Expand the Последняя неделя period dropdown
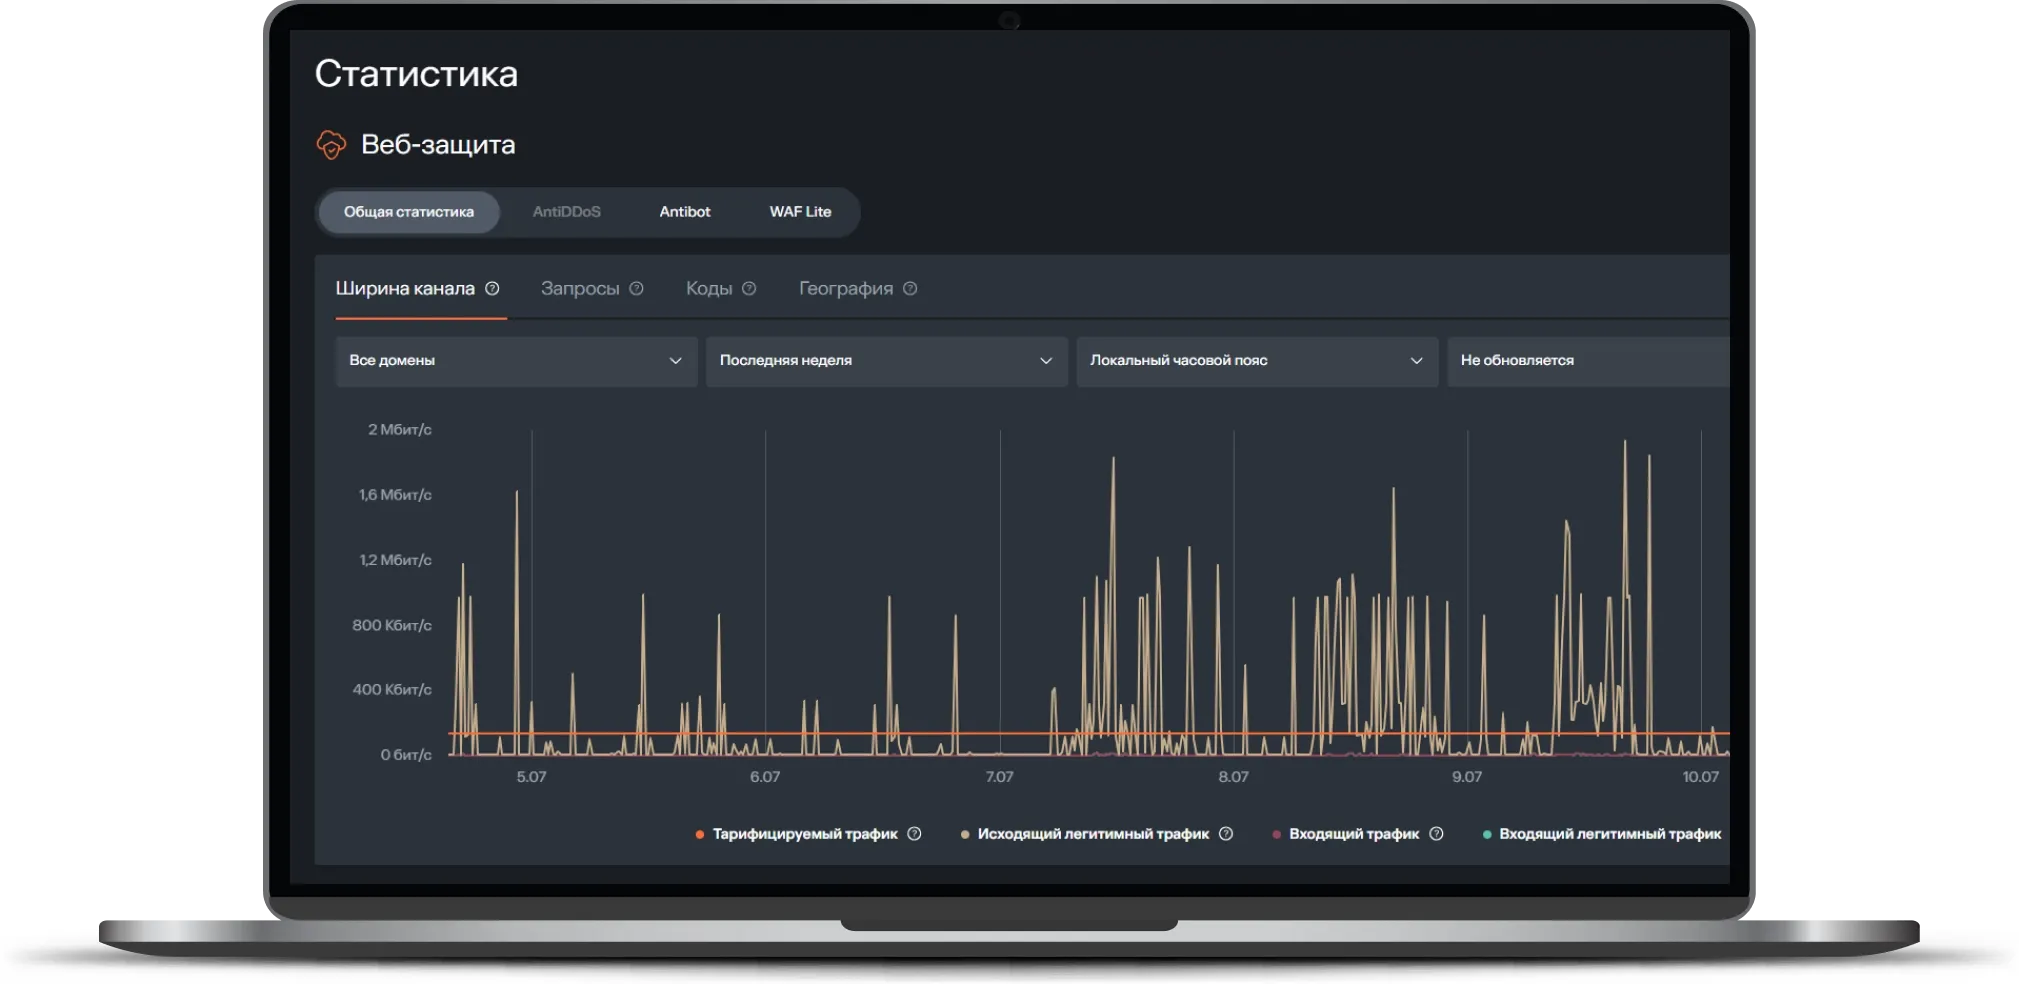The height and width of the screenshot is (984, 2019). tap(886, 361)
